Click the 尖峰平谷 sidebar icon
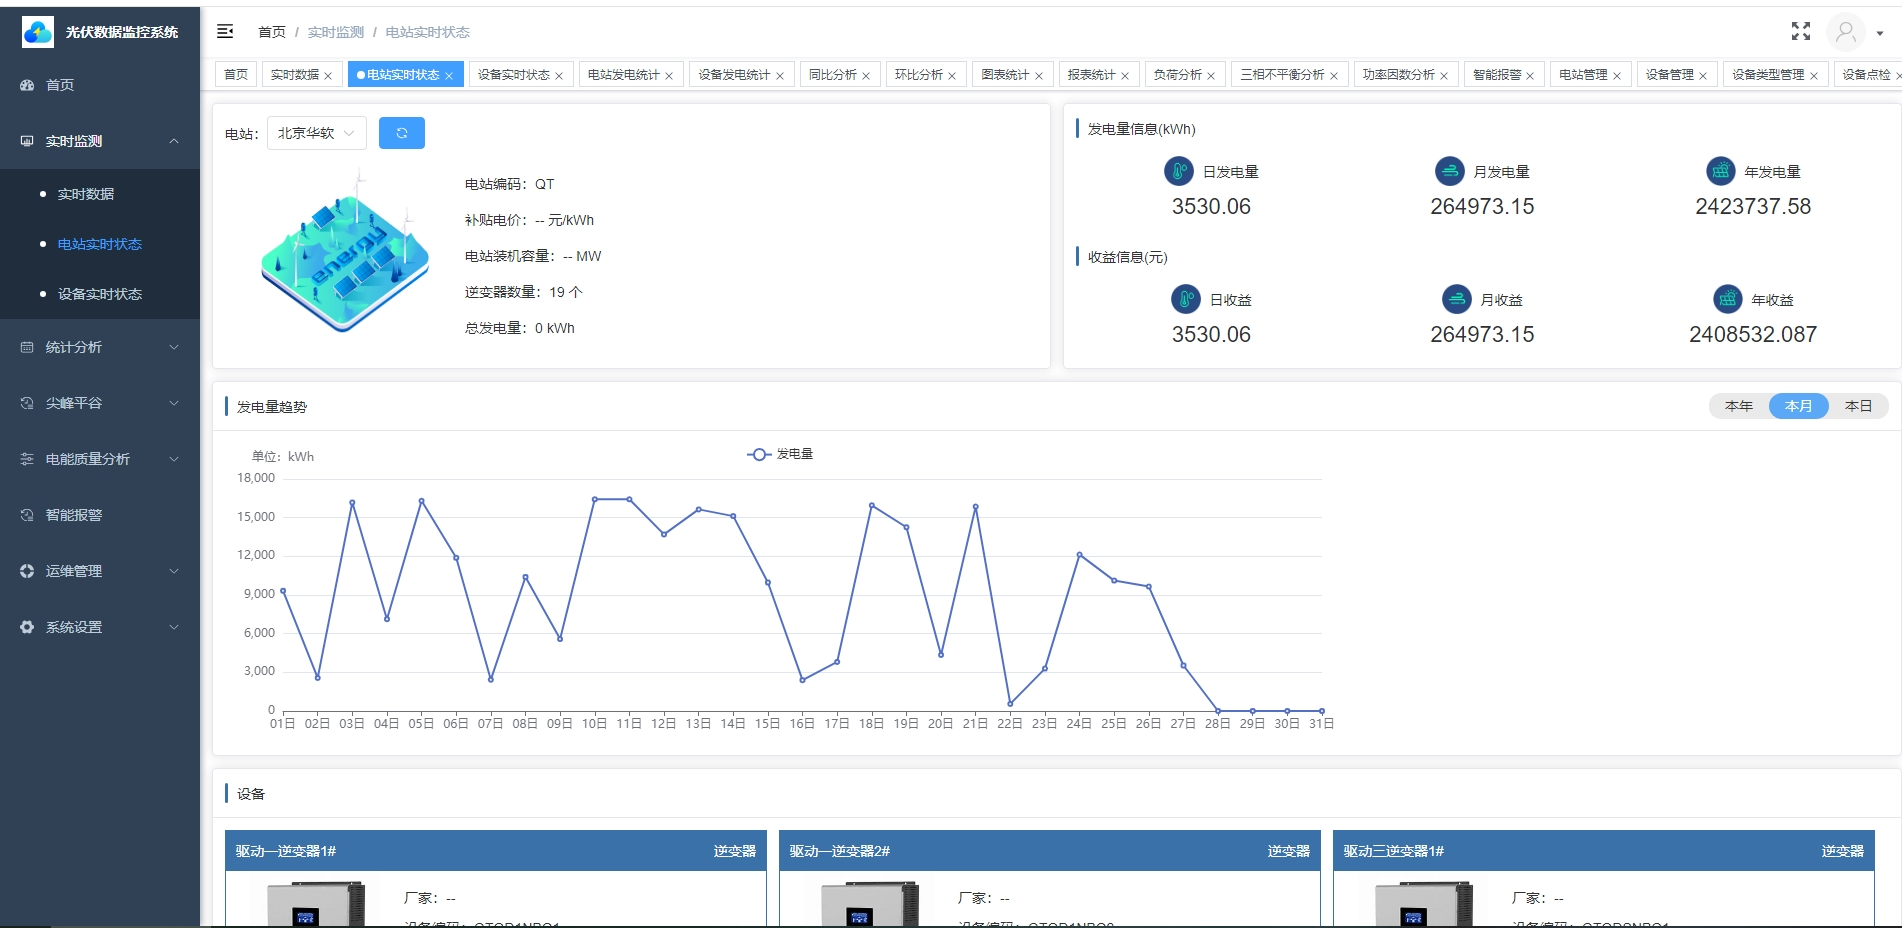The image size is (1902, 928). click(x=27, y=403)
